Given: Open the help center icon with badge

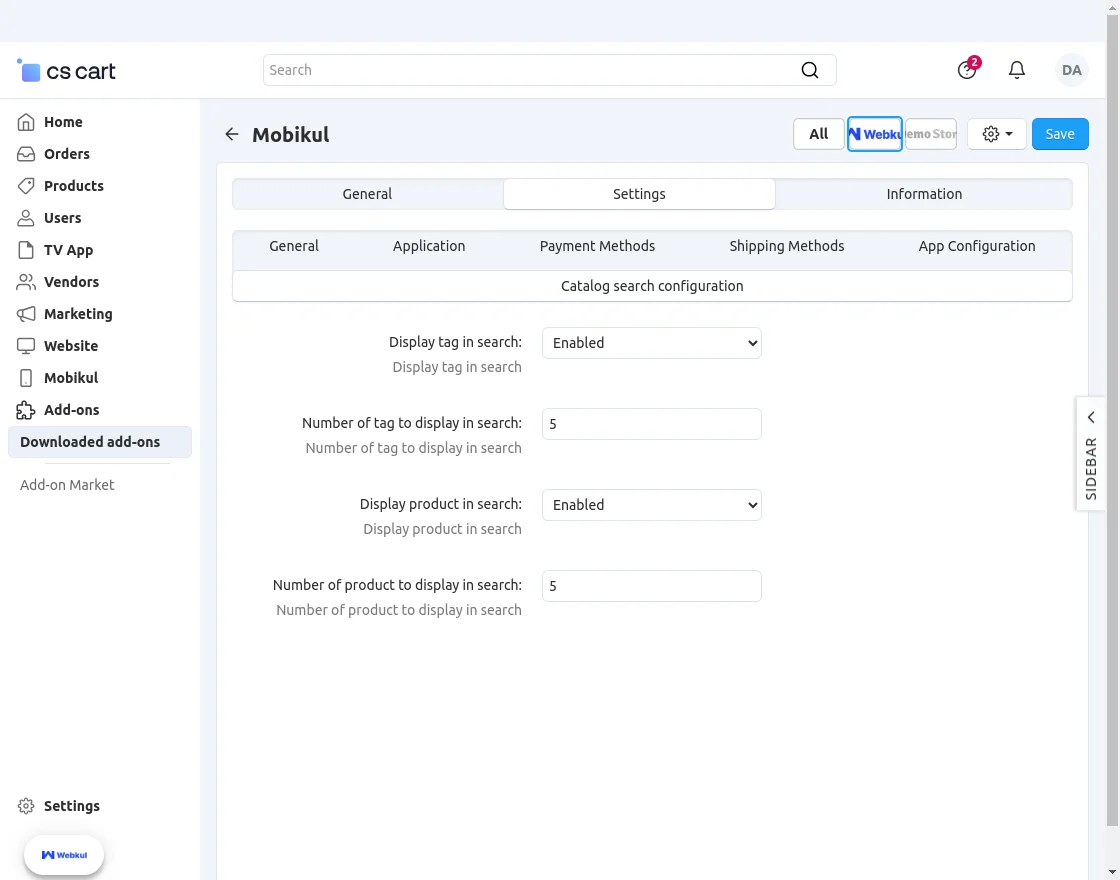Looking at the screenshot, I should (966, 70).
